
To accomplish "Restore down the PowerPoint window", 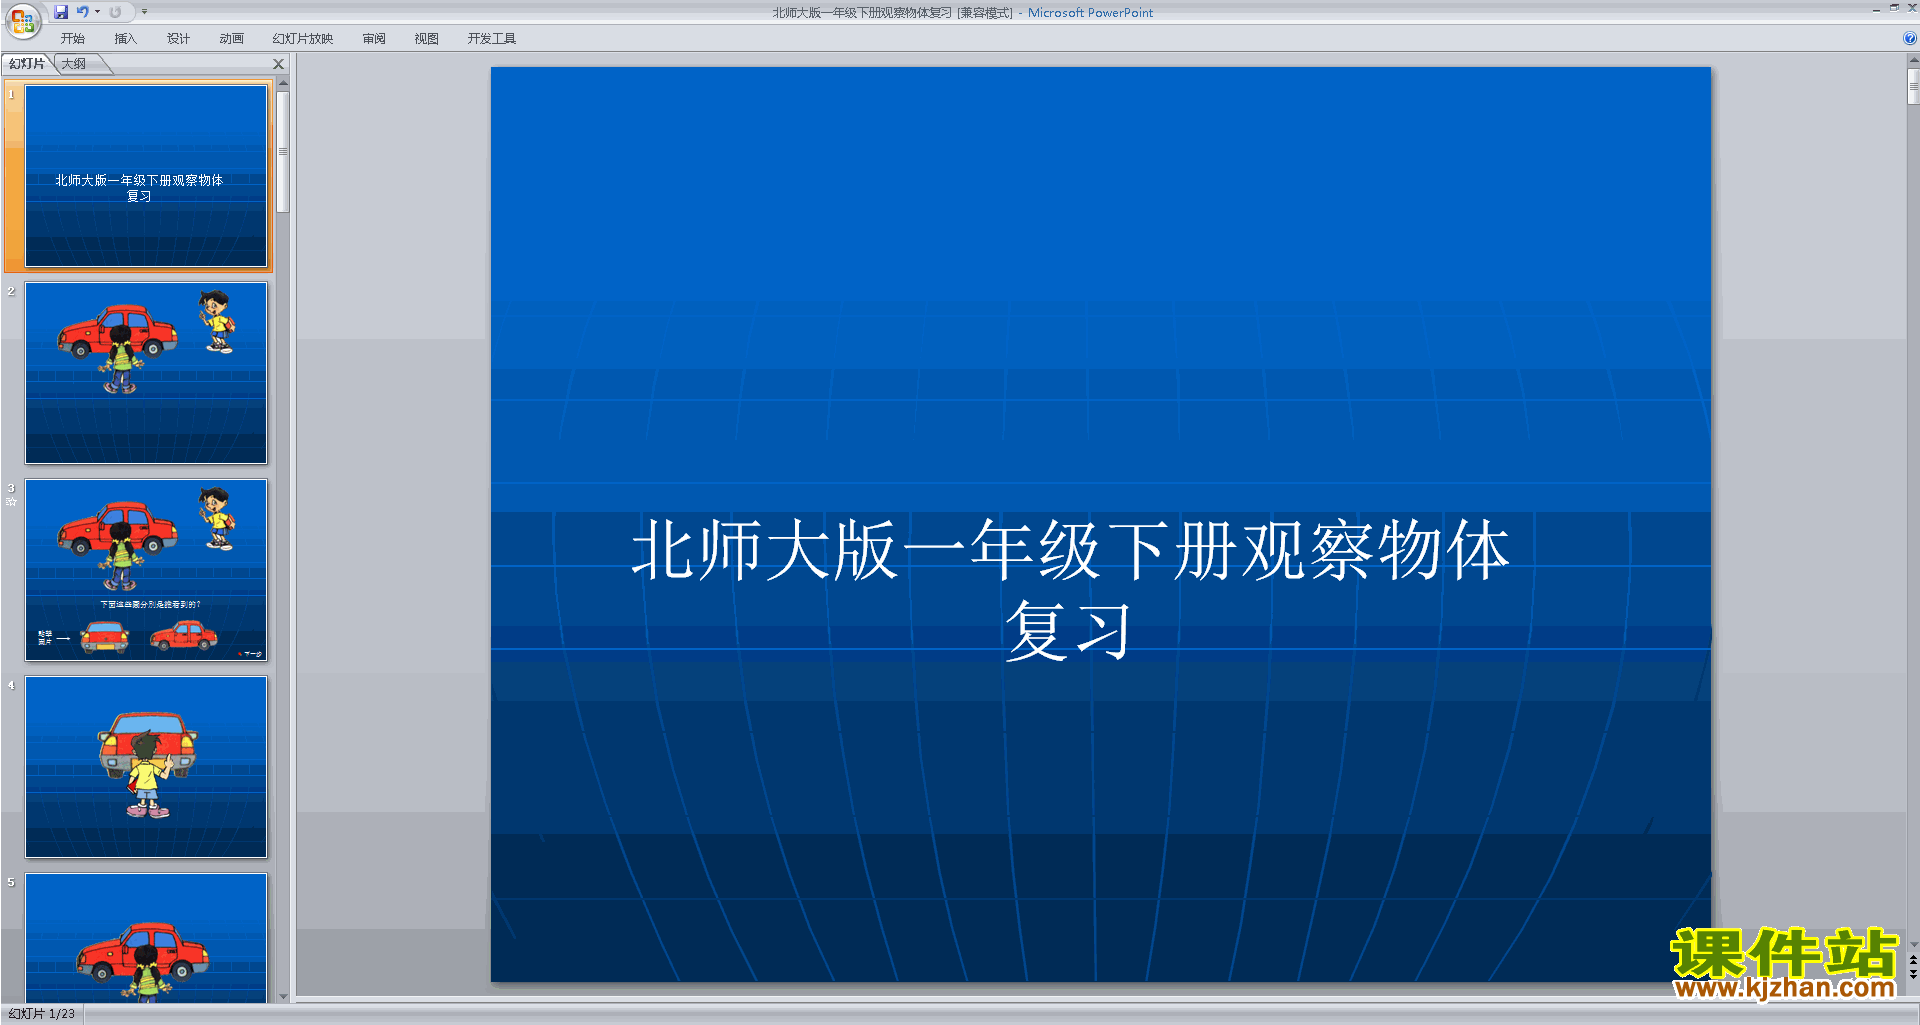I will point(1894,8).
